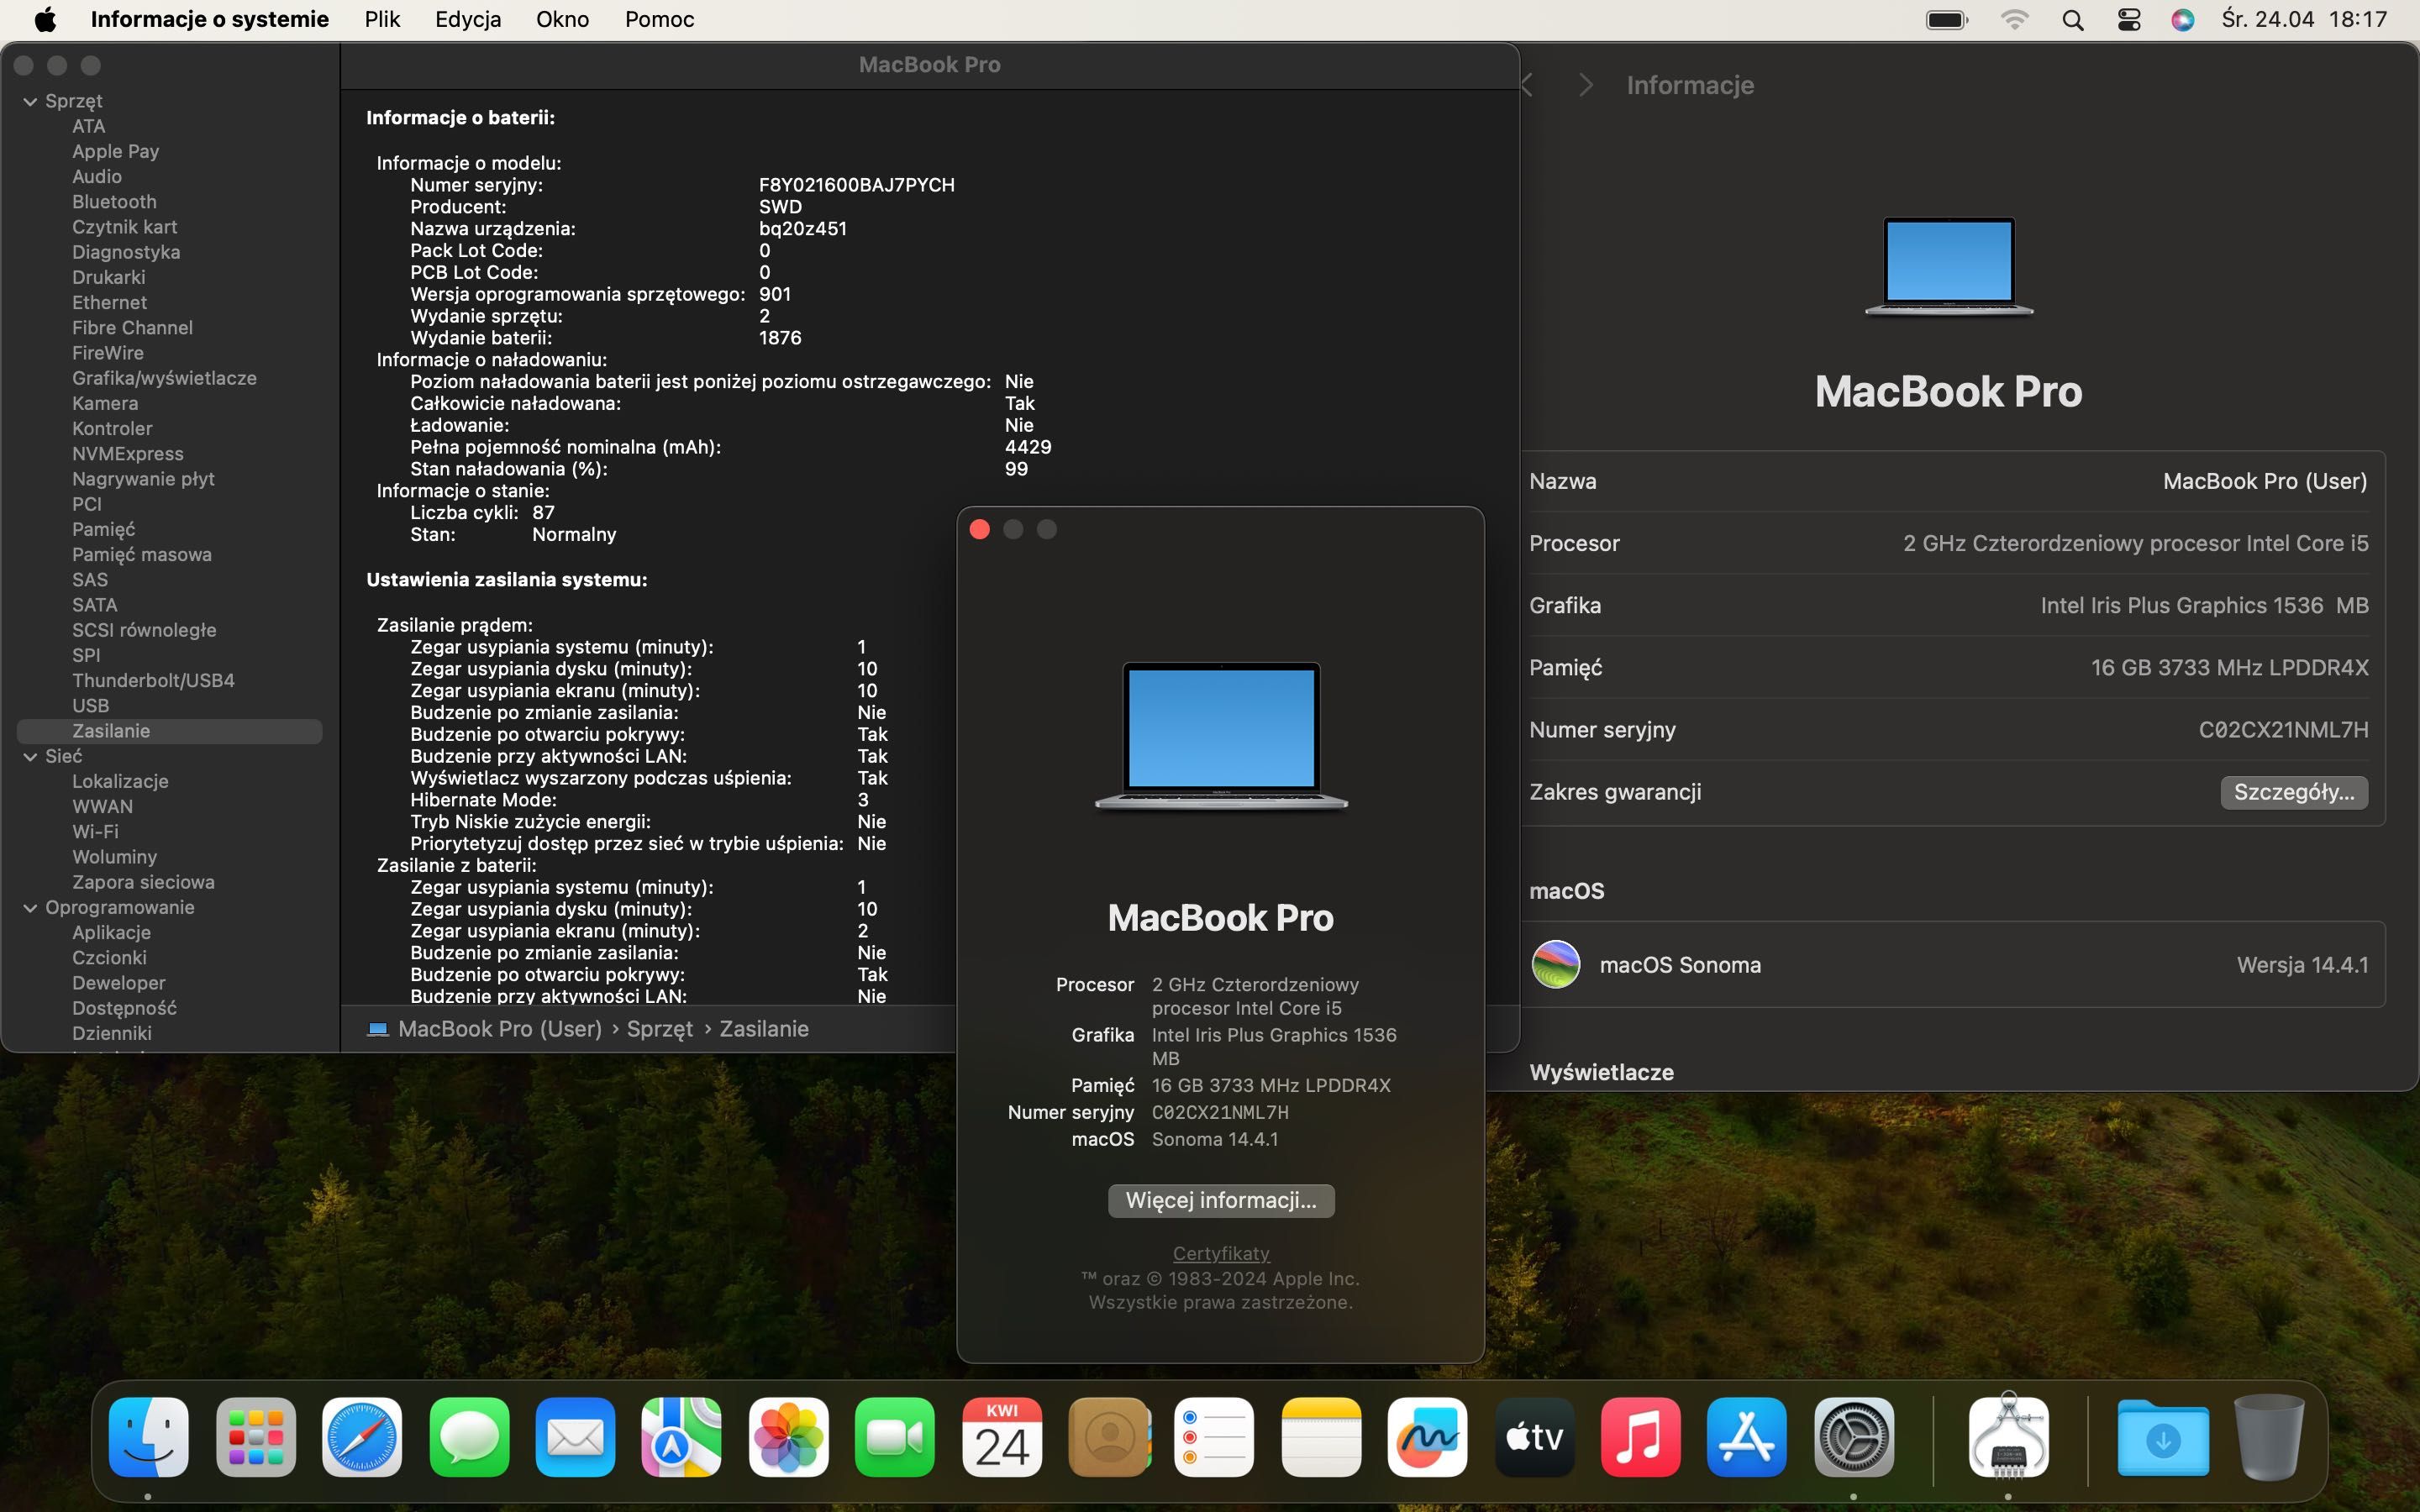Click serial number C02CX21NML7H in About window
Viewport: 2420px width, 1512px height.
[1219, 1112]
